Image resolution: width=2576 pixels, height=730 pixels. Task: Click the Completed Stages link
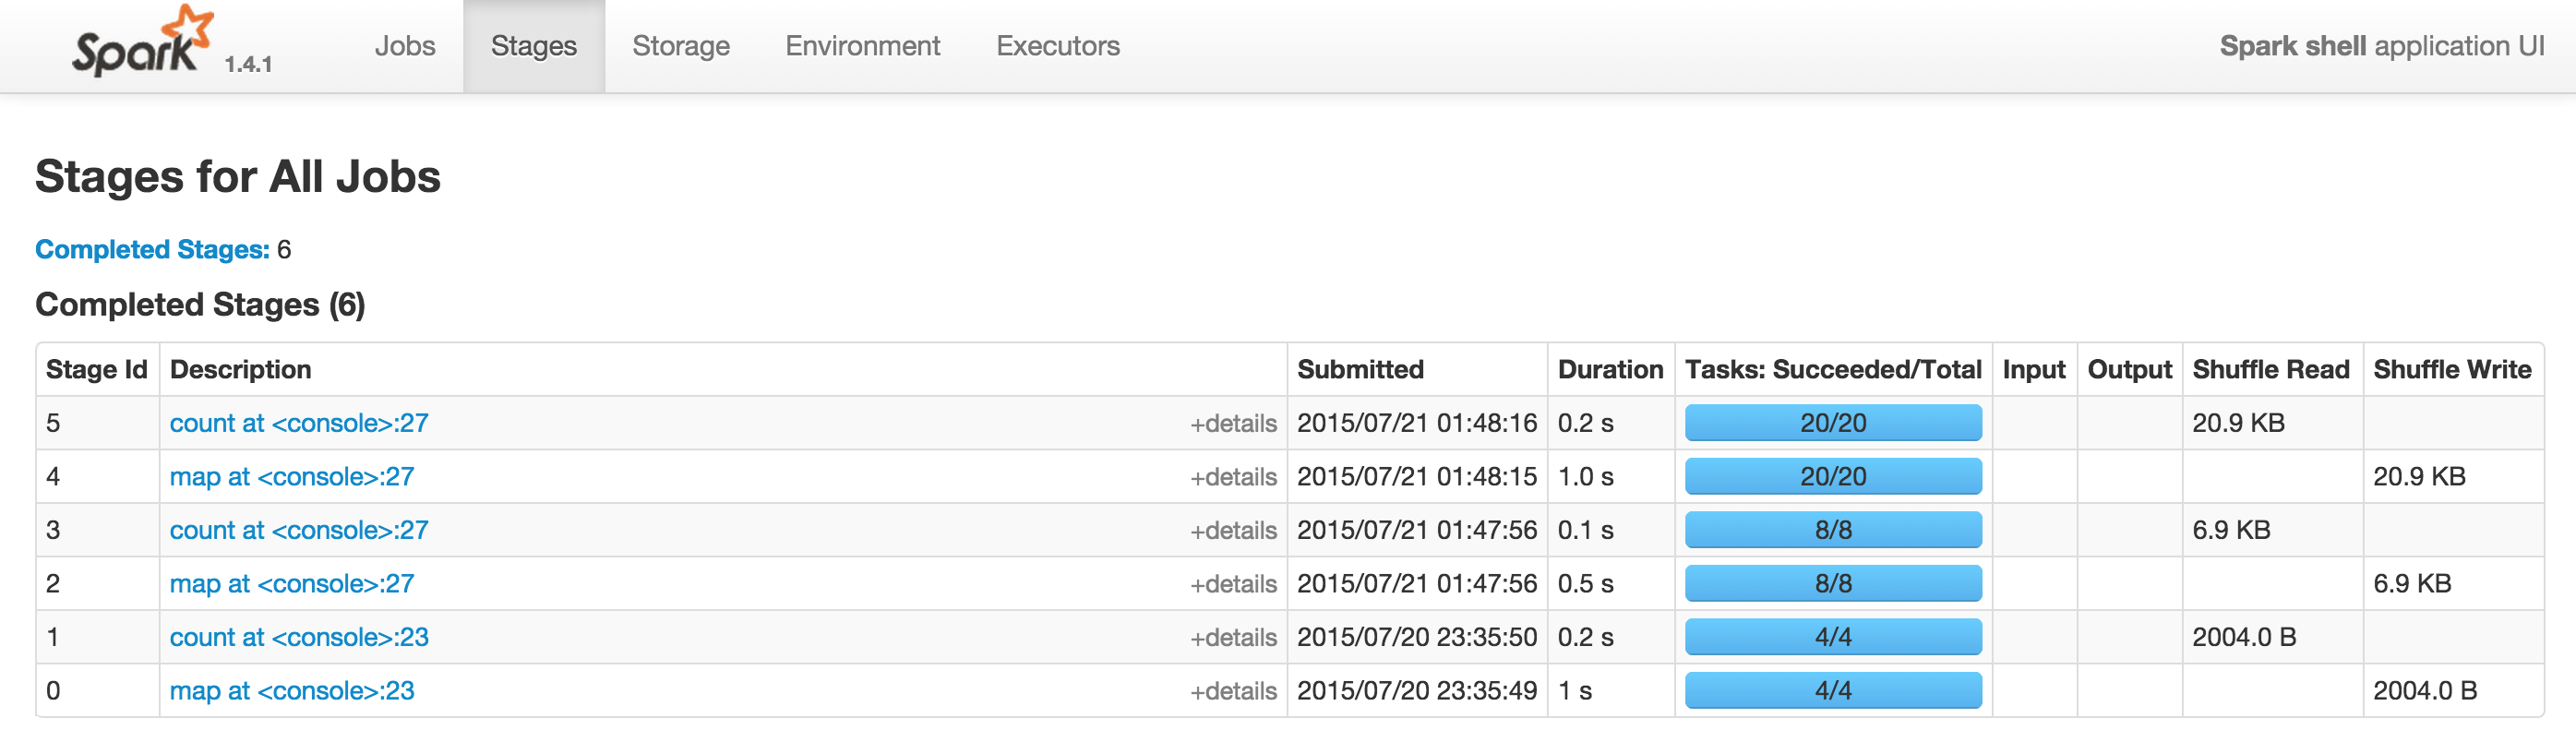tap(152, 249)
